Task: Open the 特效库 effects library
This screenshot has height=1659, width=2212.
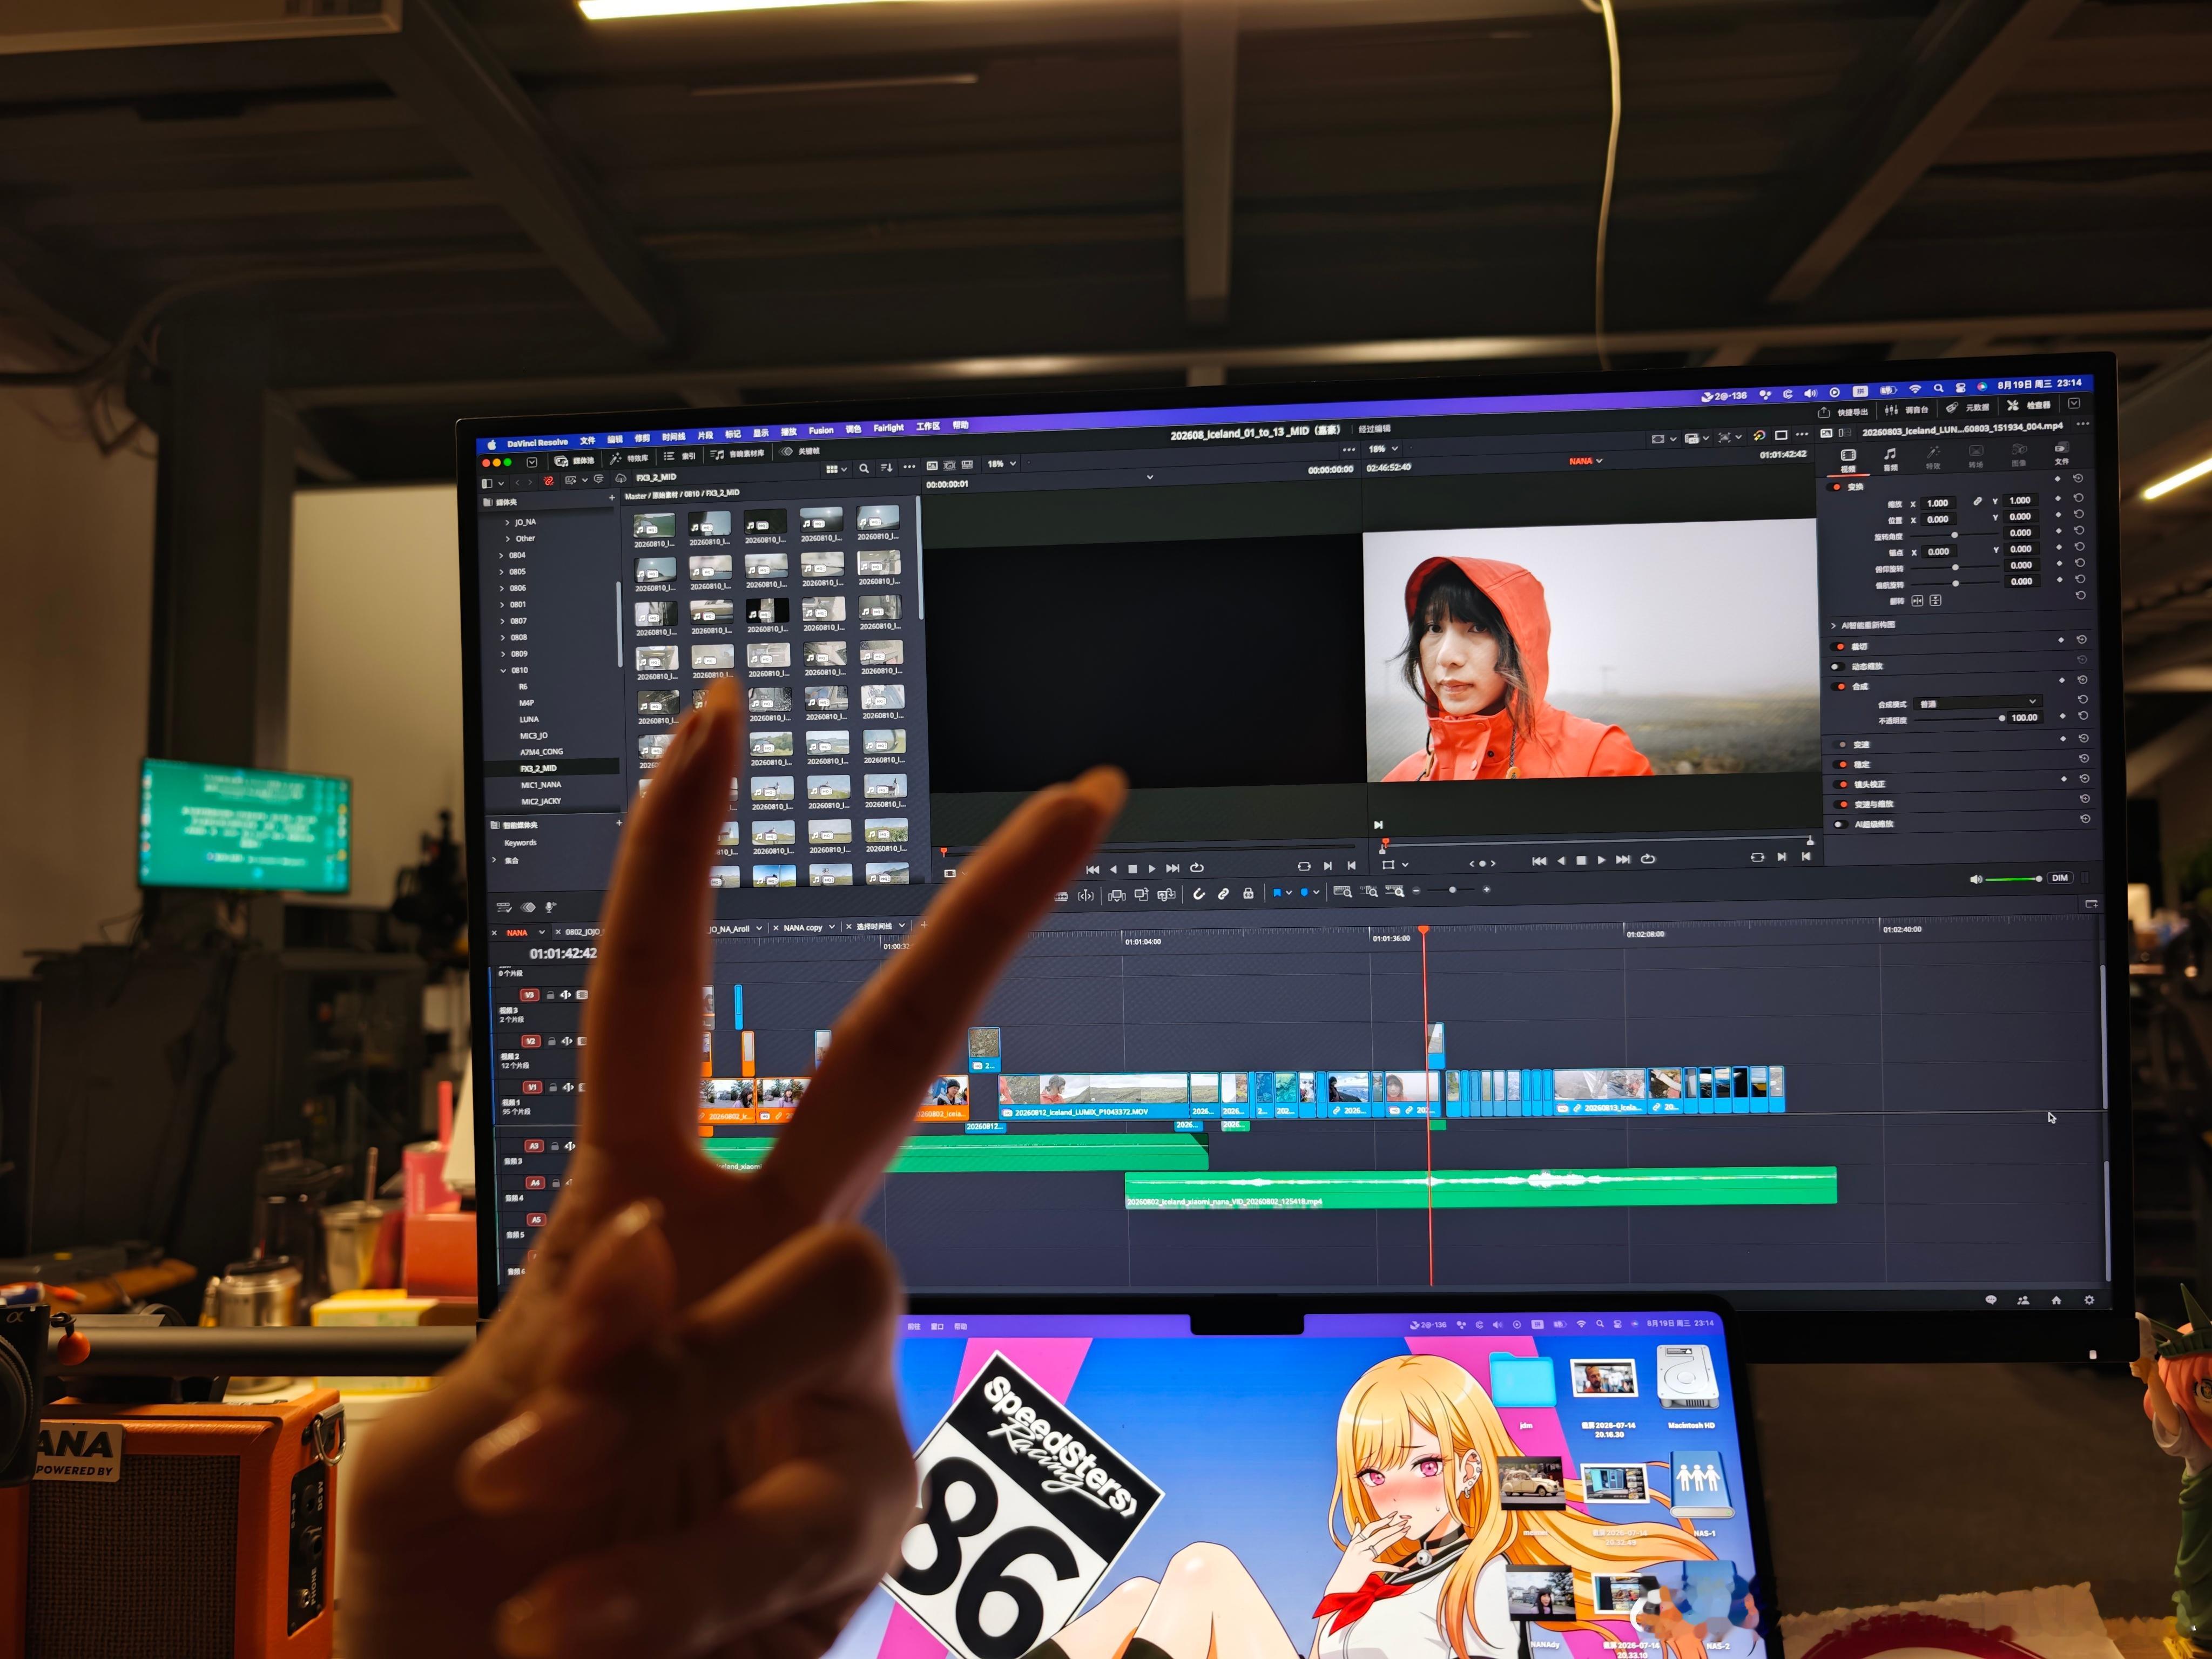Action: (x=630, y=458)
